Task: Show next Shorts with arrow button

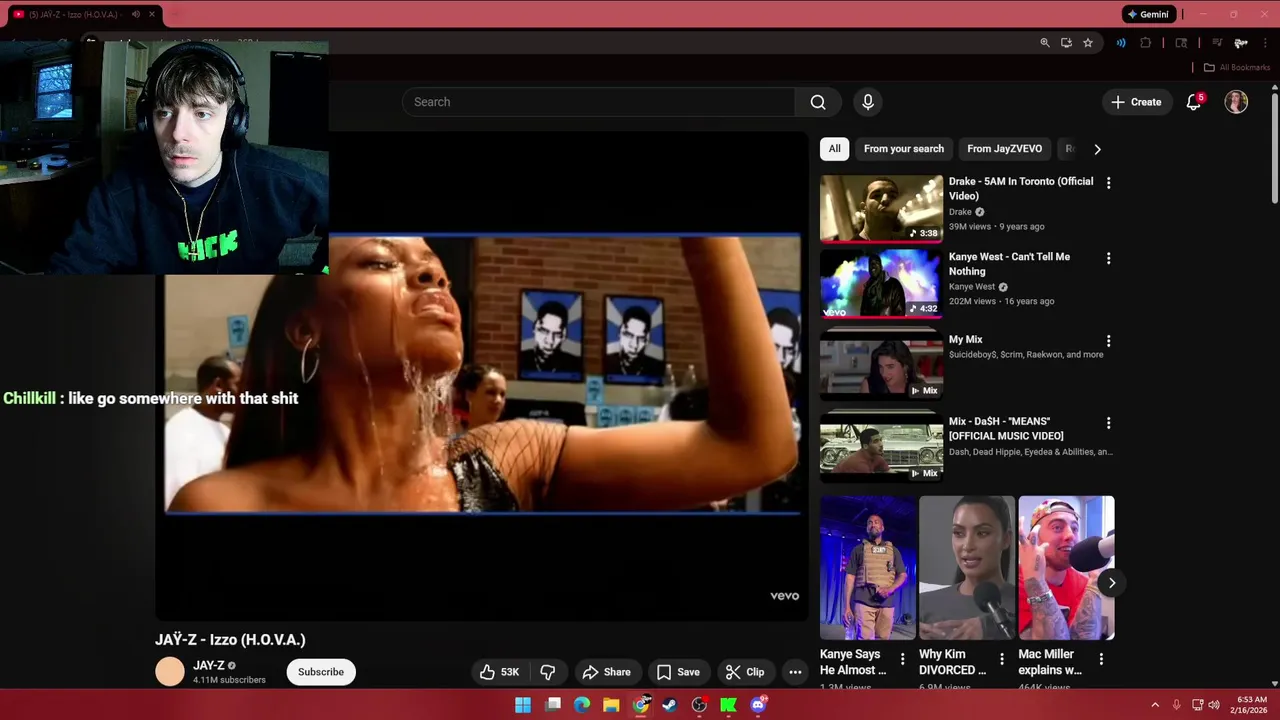Action: pos(1111,583)
